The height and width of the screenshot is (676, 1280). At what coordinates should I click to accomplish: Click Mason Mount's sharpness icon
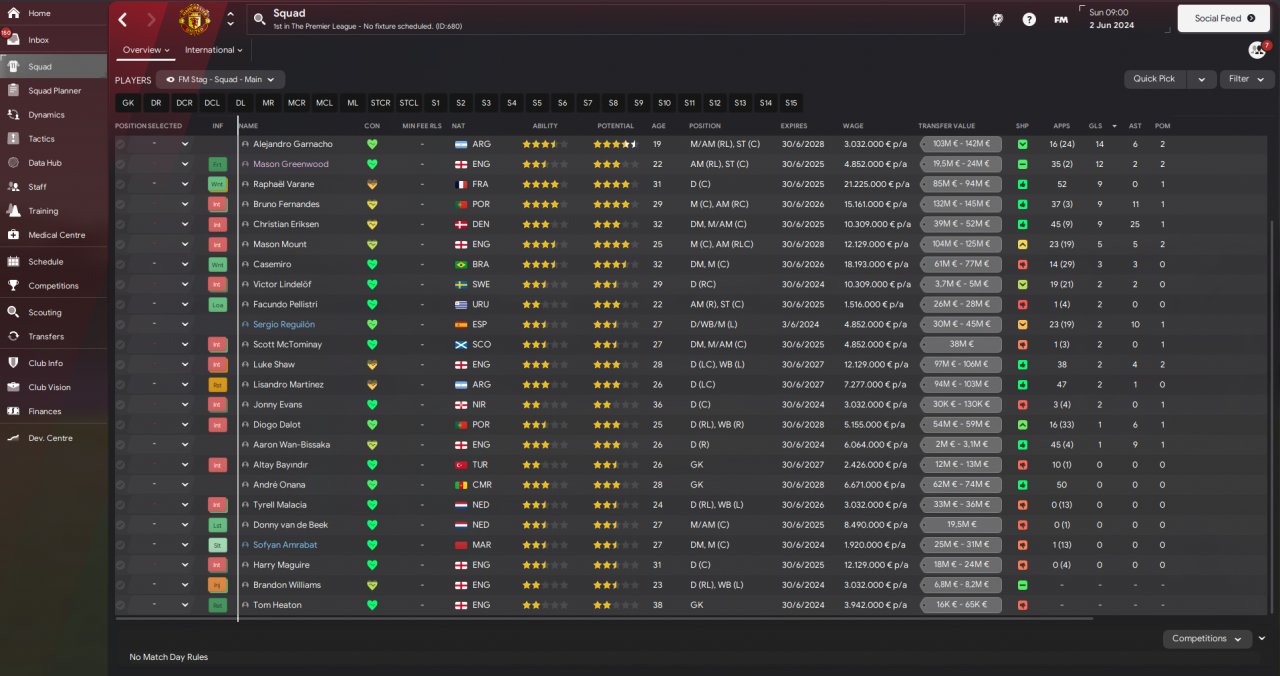[1022, 244]
